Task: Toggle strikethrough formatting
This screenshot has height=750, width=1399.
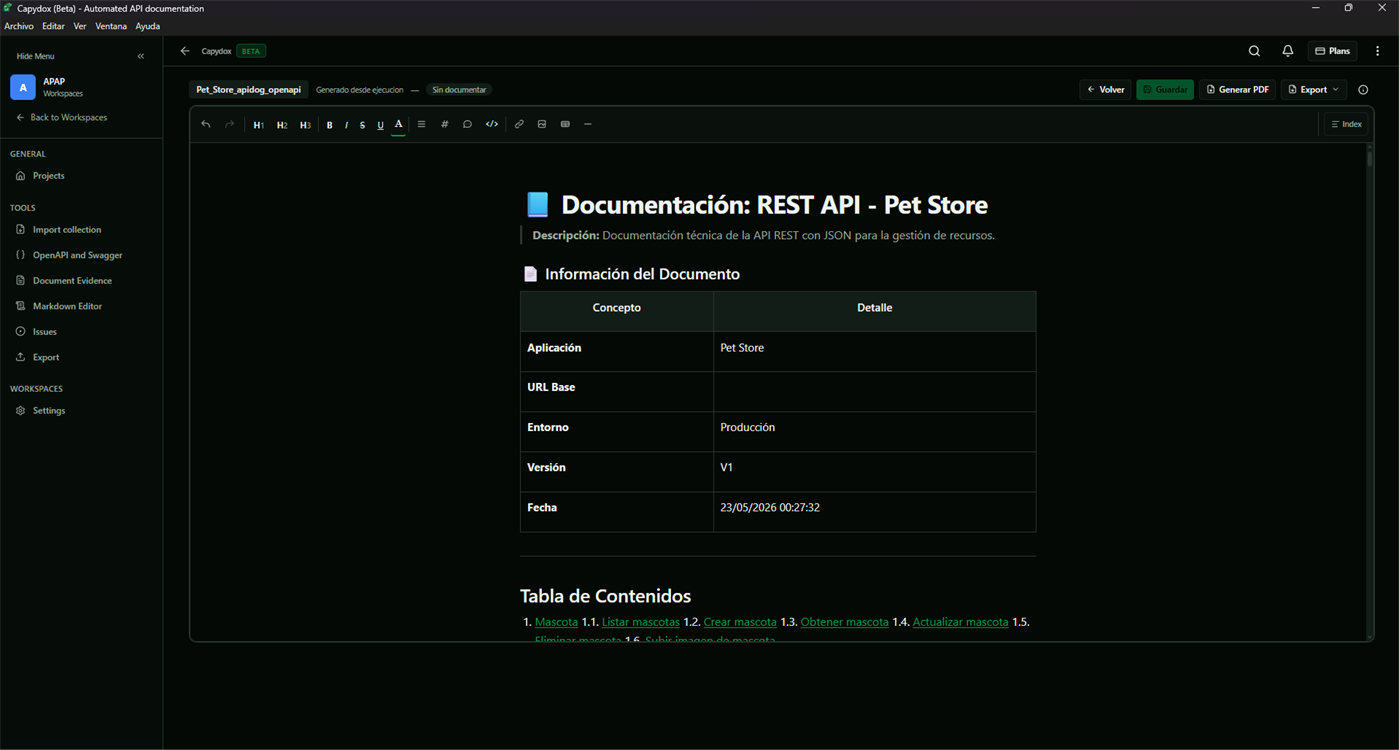Action: point(362,125)
